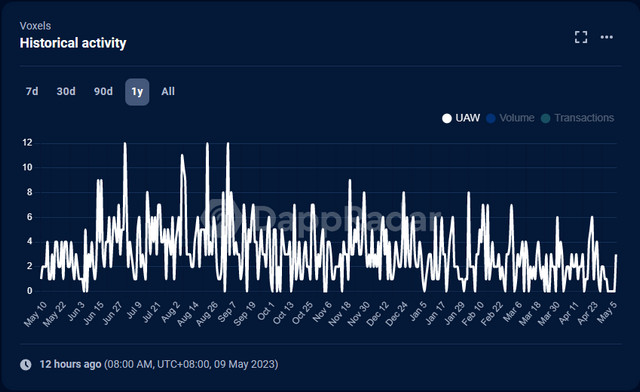Click the Dec 24 x-axis label
Viewport: 640px width, 392px height.
click(x=397, y=314)
